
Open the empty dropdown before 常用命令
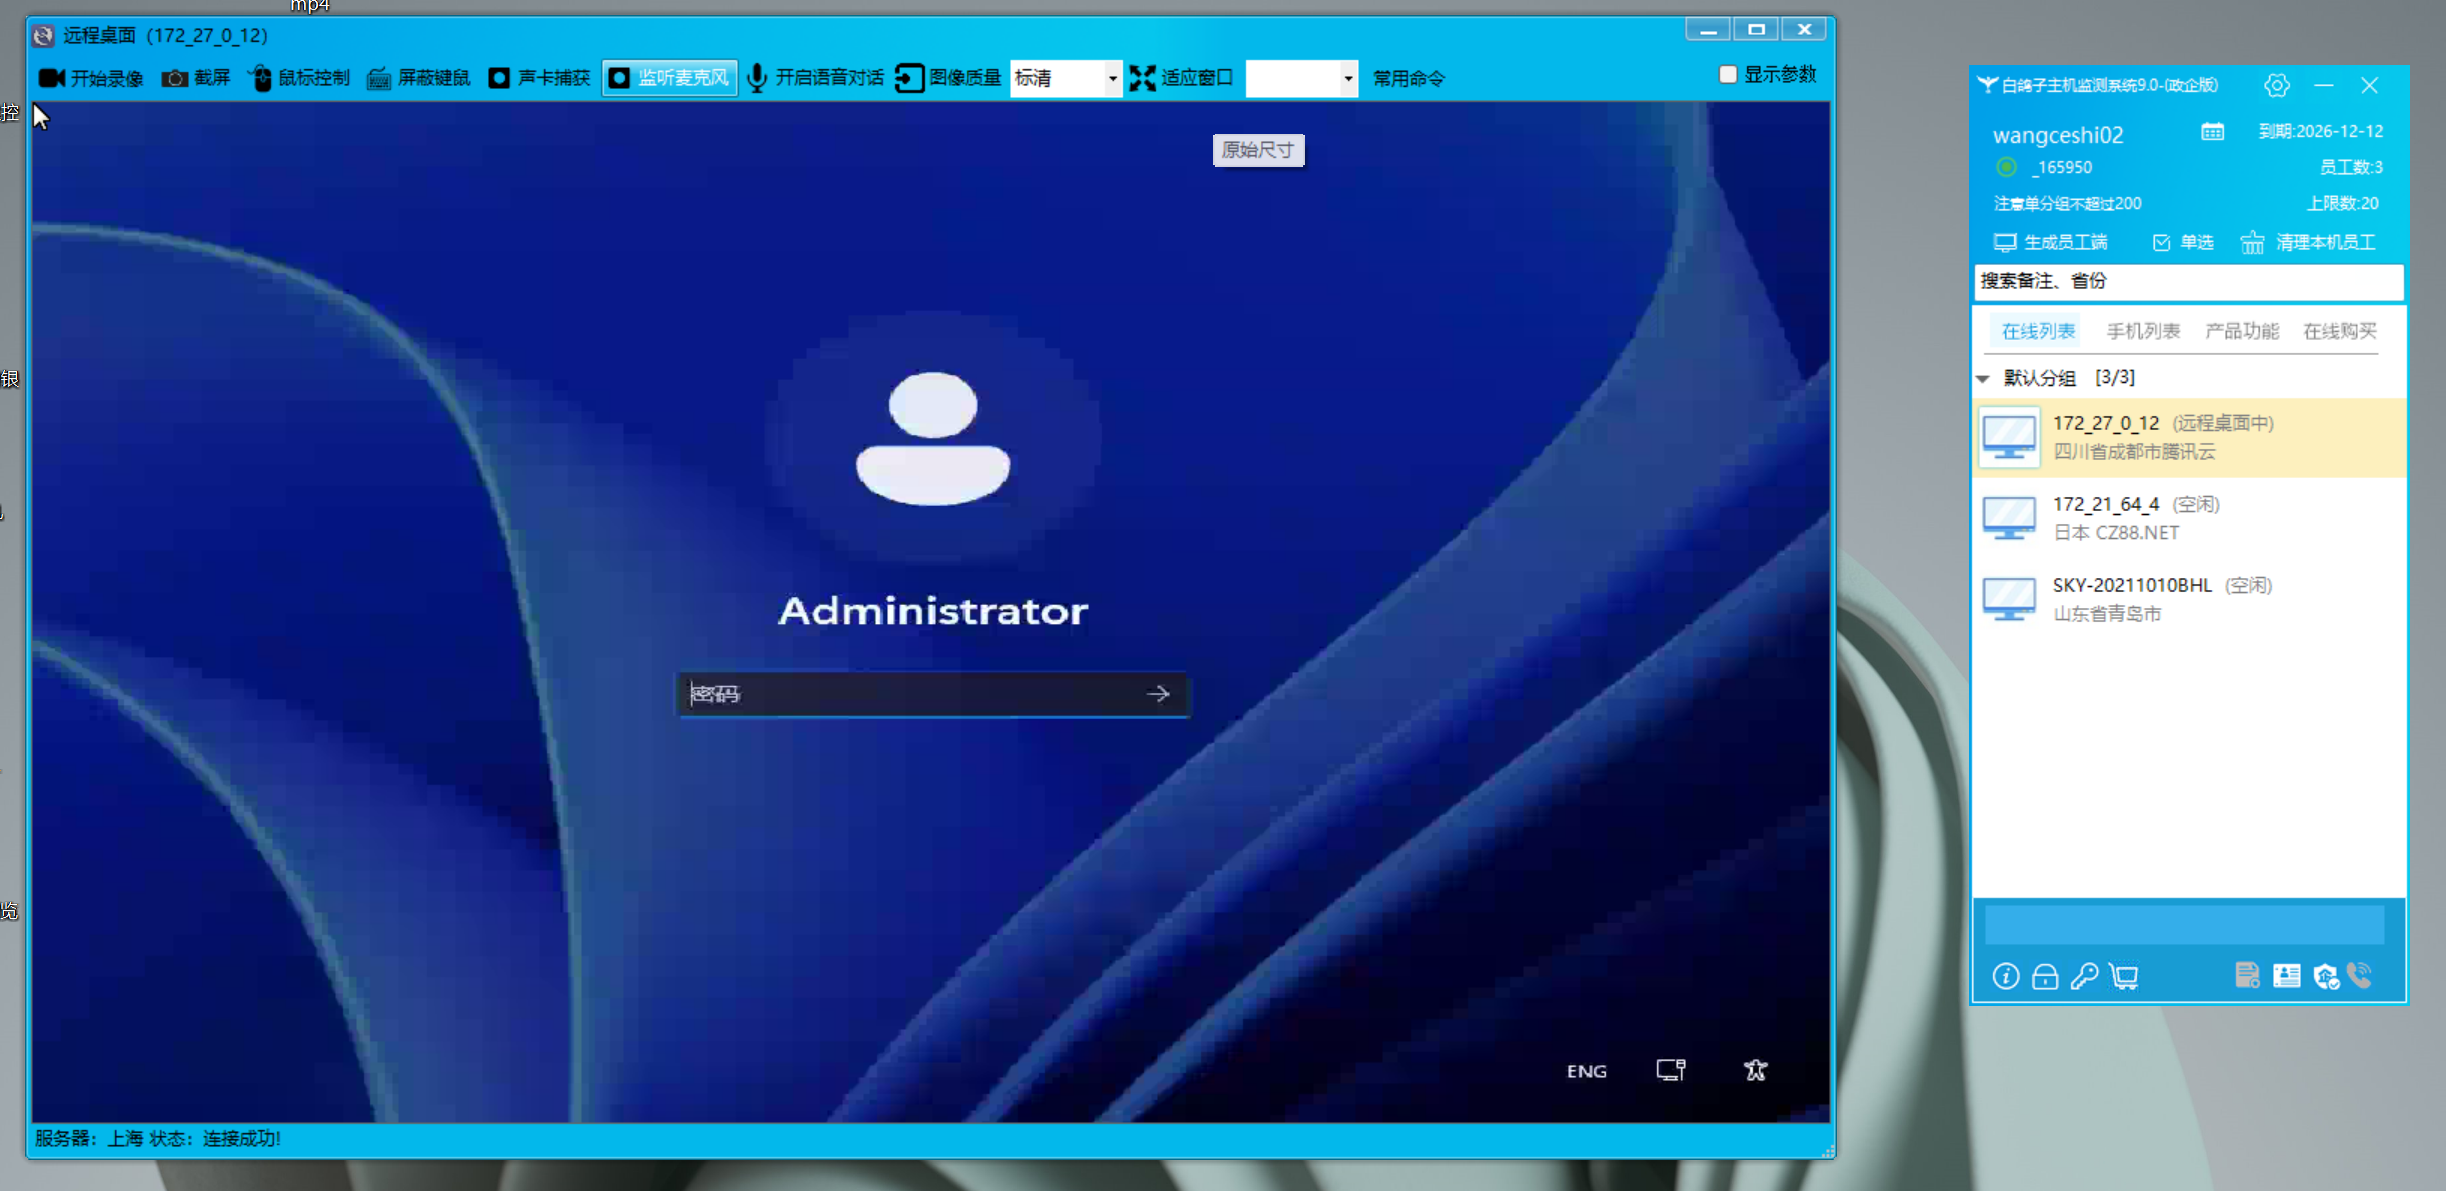(x=1347, y=78)
